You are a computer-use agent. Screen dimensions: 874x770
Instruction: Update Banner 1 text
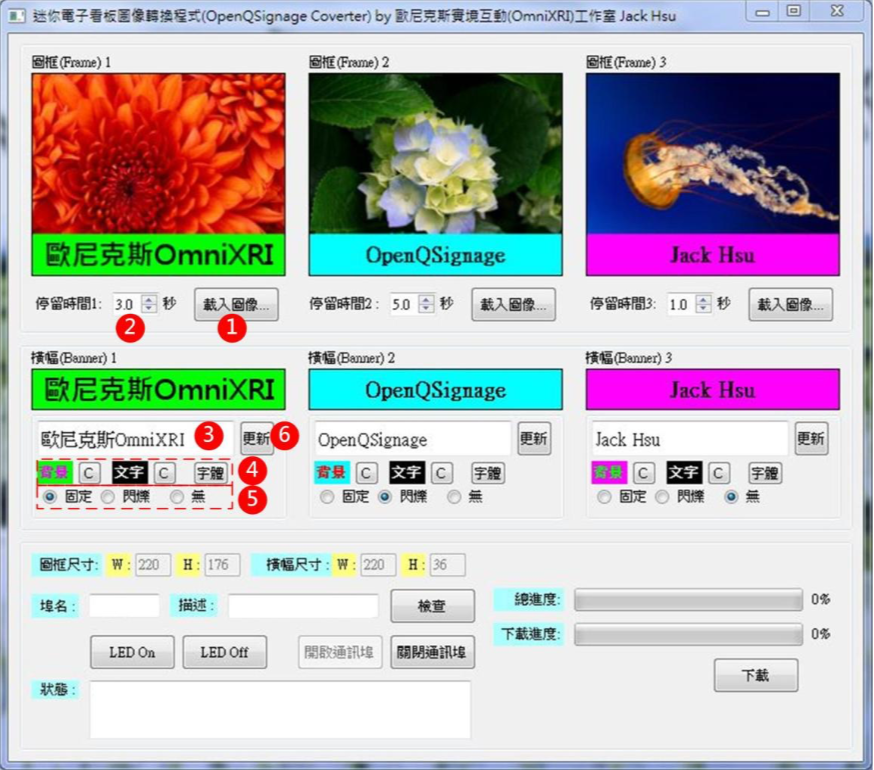[256, 439]
